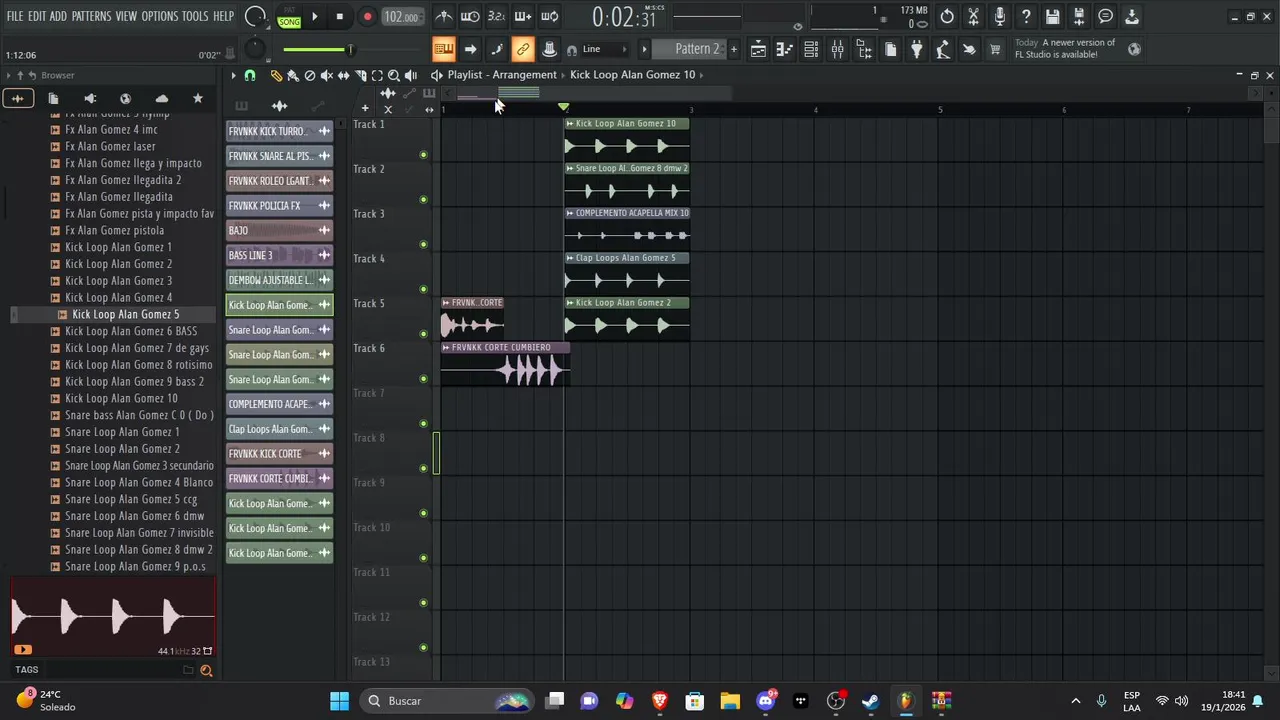Open the Kick Loop Alan Gomez 10 breadcrumb

(632, 75)
